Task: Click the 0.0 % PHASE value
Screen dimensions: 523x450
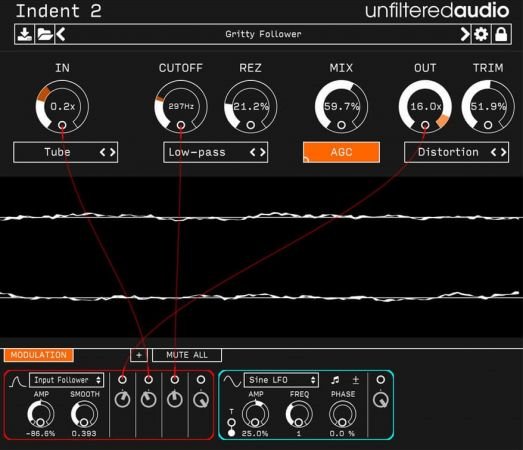Action: [342, 433]
